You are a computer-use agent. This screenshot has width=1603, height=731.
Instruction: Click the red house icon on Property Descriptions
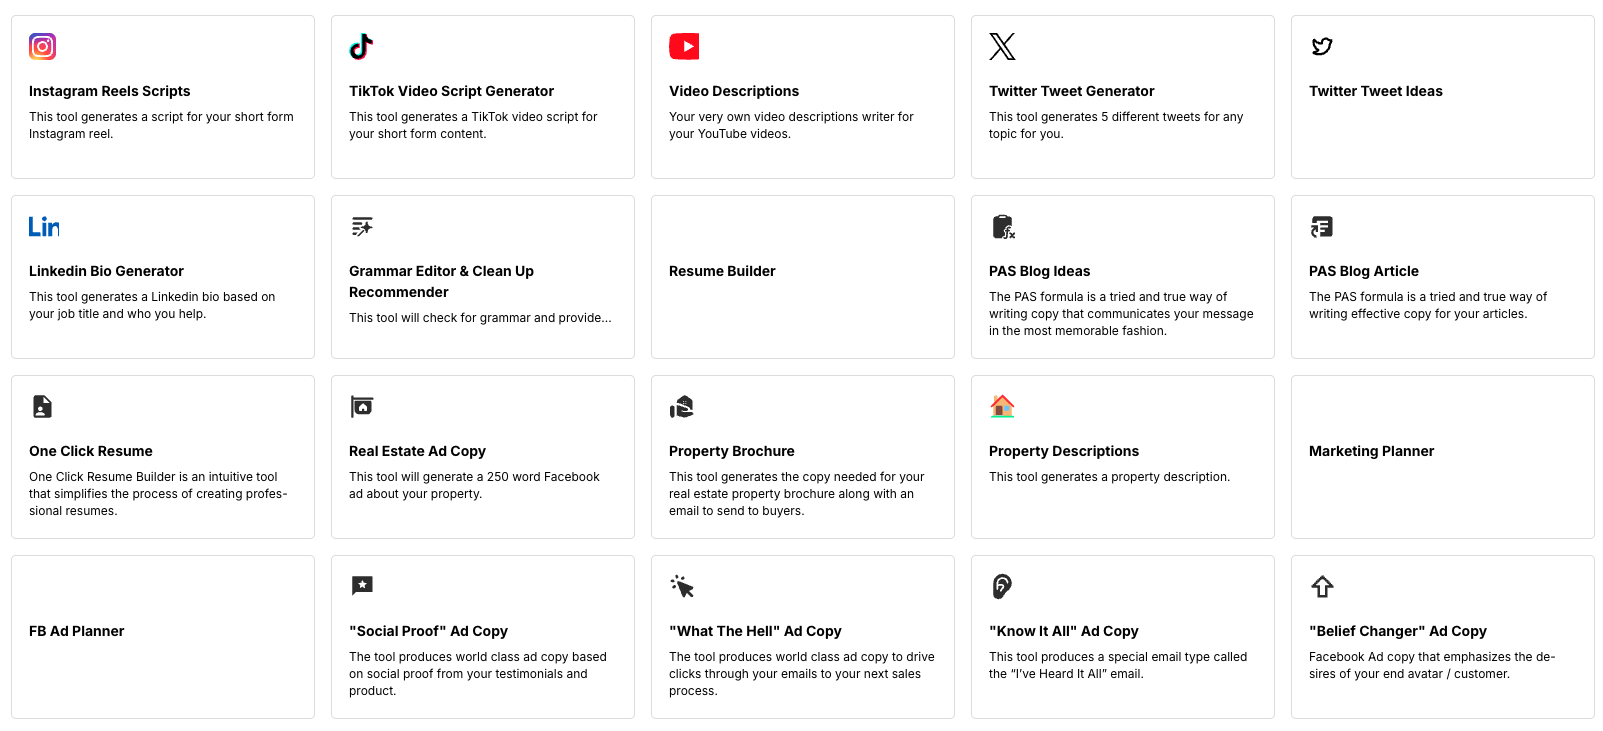pyautogui.click(x=1002, y=406)
